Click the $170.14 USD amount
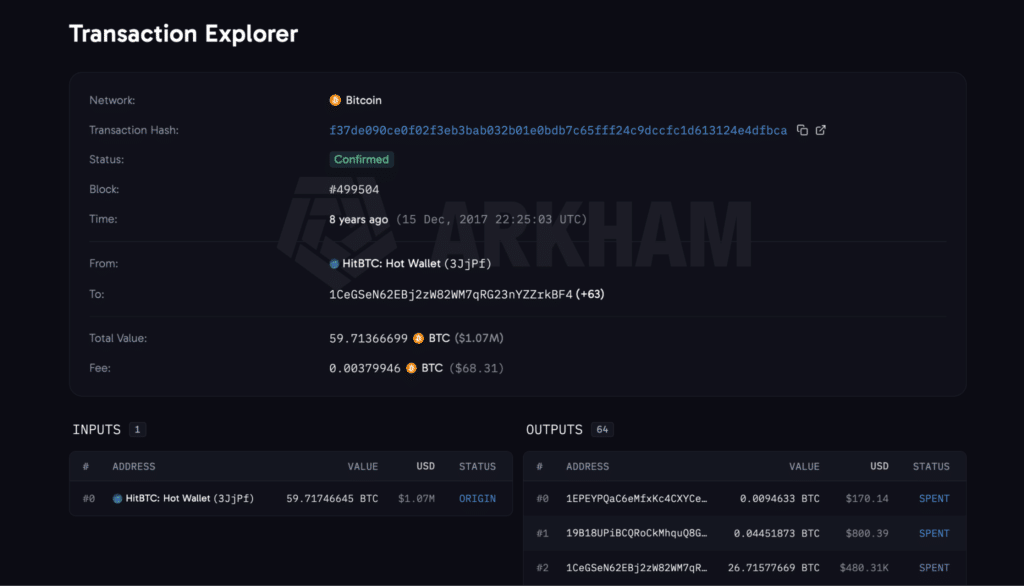1024x586 pixels. [x=867, y=498]
